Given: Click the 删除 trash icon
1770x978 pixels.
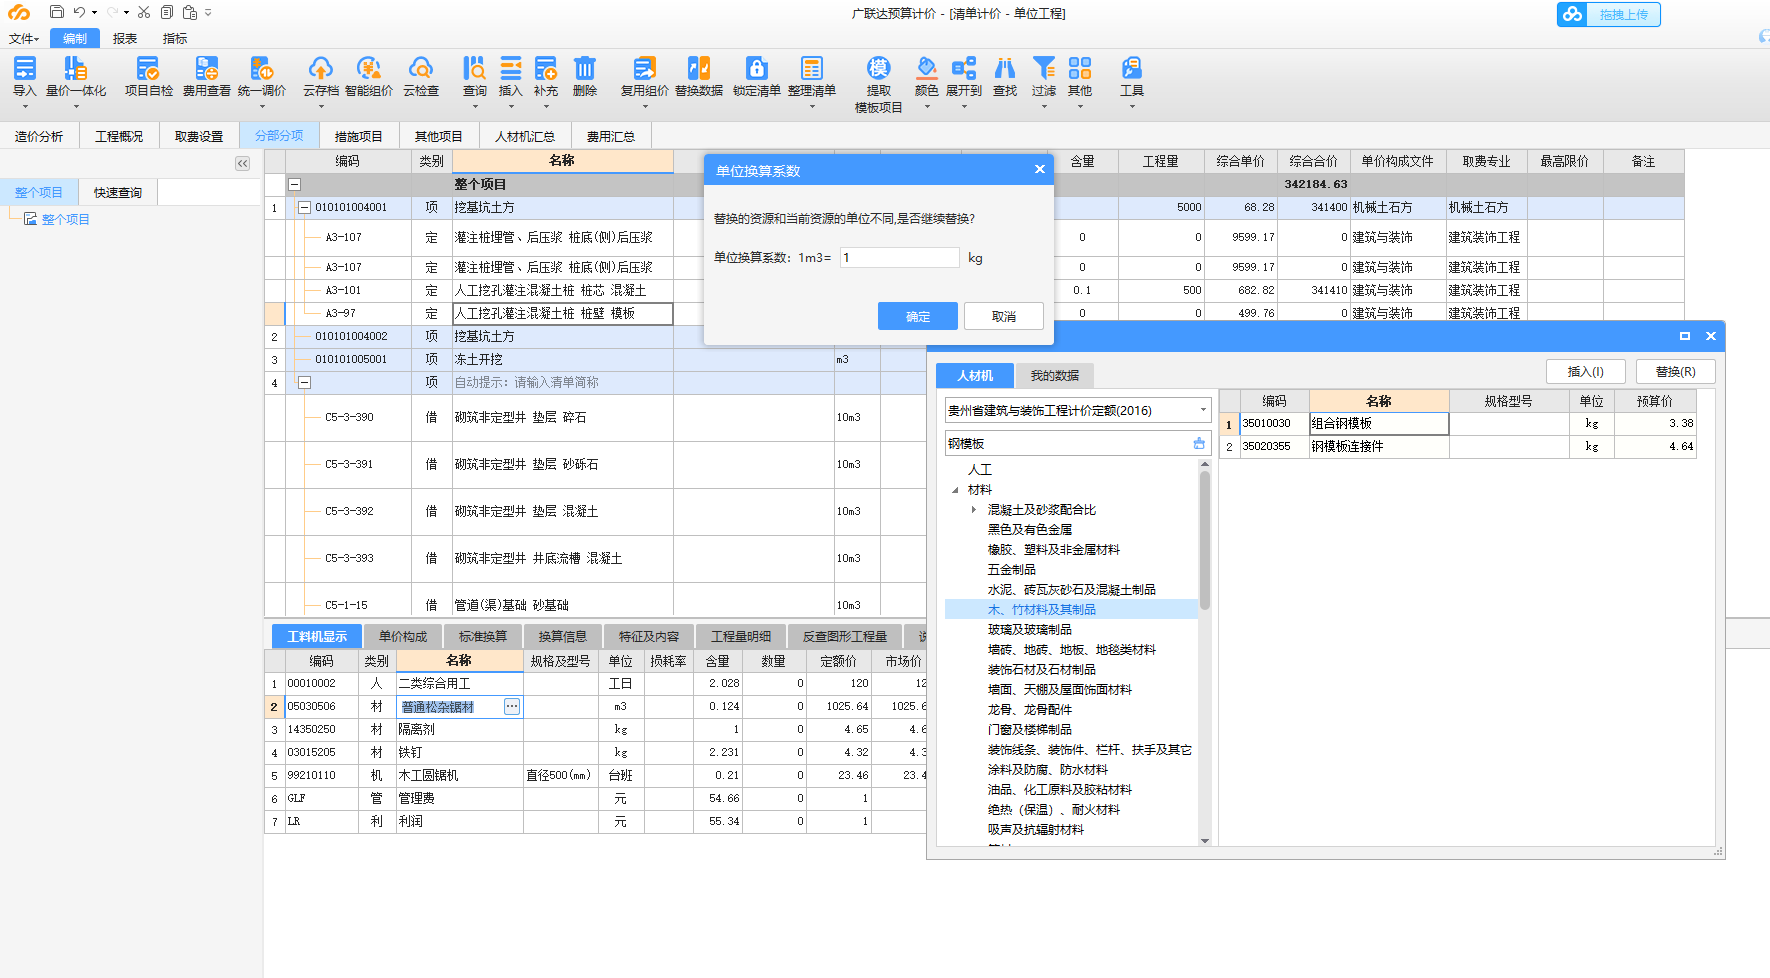Looking at the screenshot, I should pyautogui.click(x=584, y=68).
